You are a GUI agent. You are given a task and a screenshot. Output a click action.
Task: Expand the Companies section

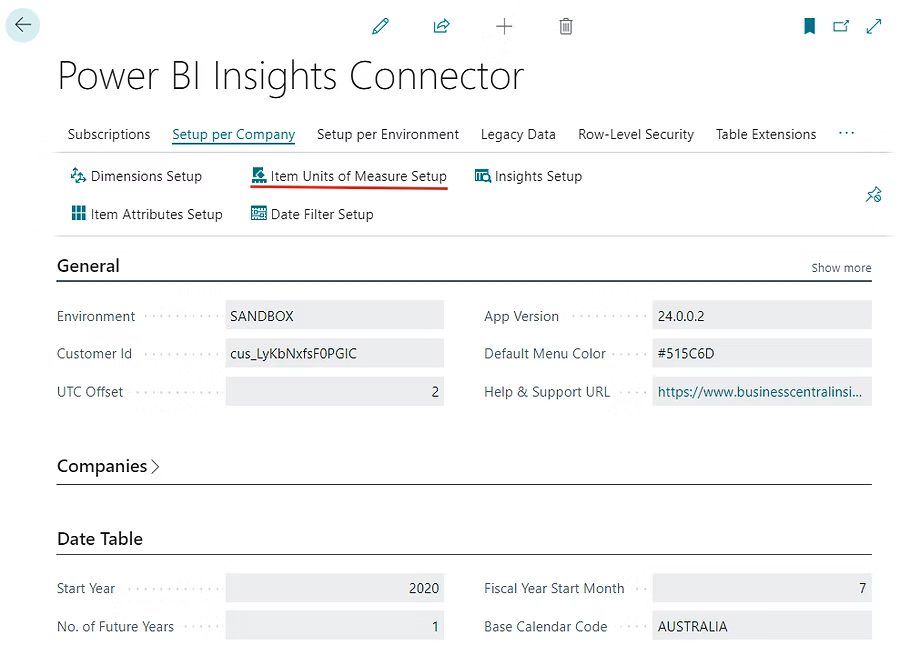coord(108,466)
